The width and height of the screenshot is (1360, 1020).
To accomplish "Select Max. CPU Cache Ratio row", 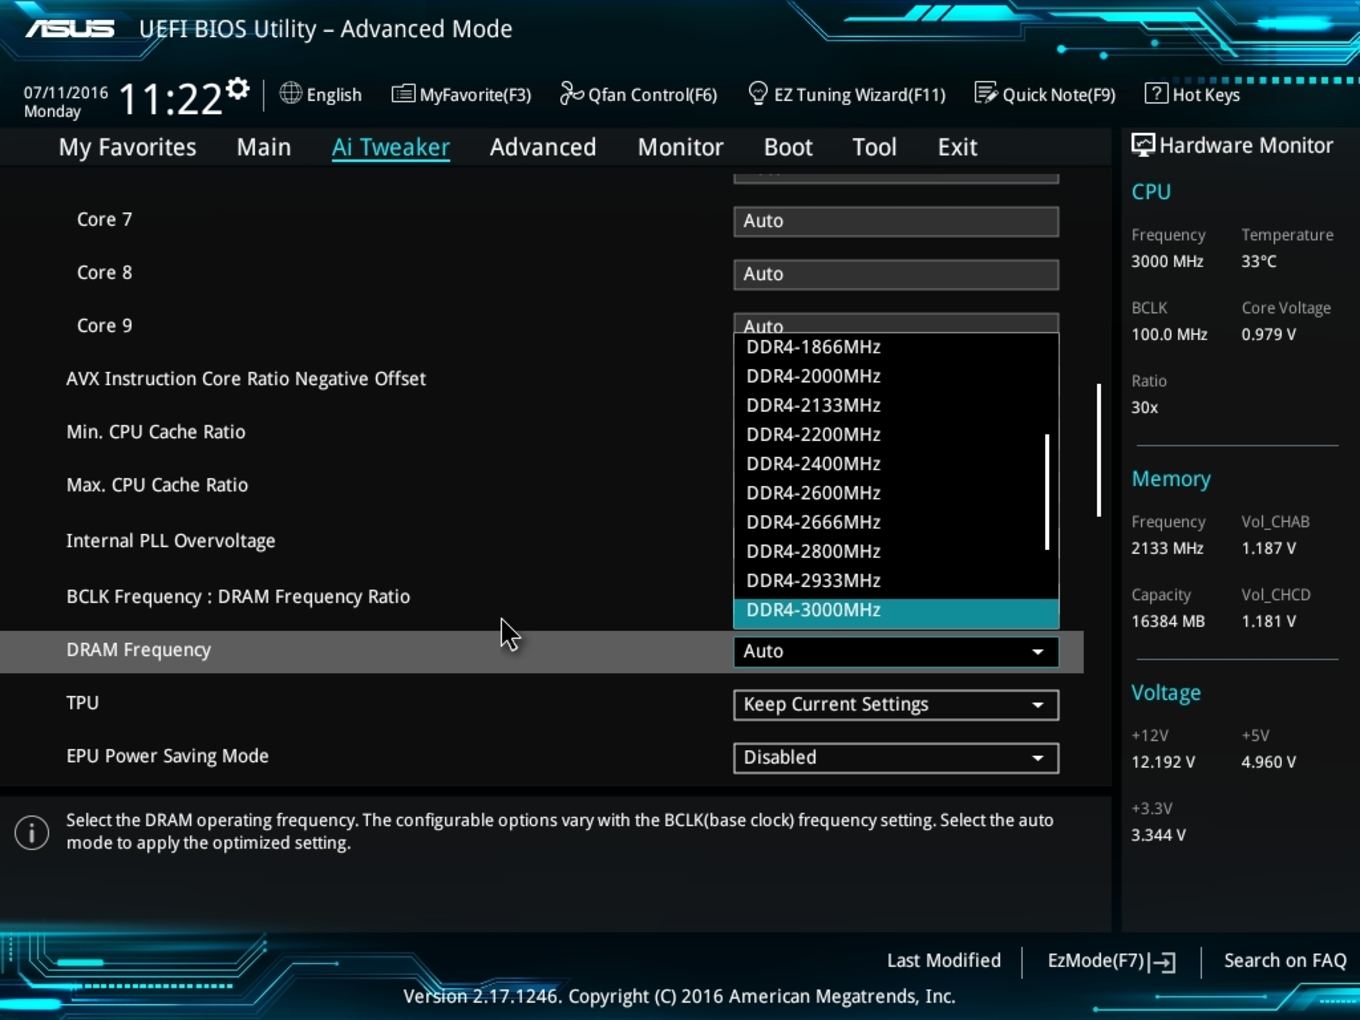I will [157, 485].
